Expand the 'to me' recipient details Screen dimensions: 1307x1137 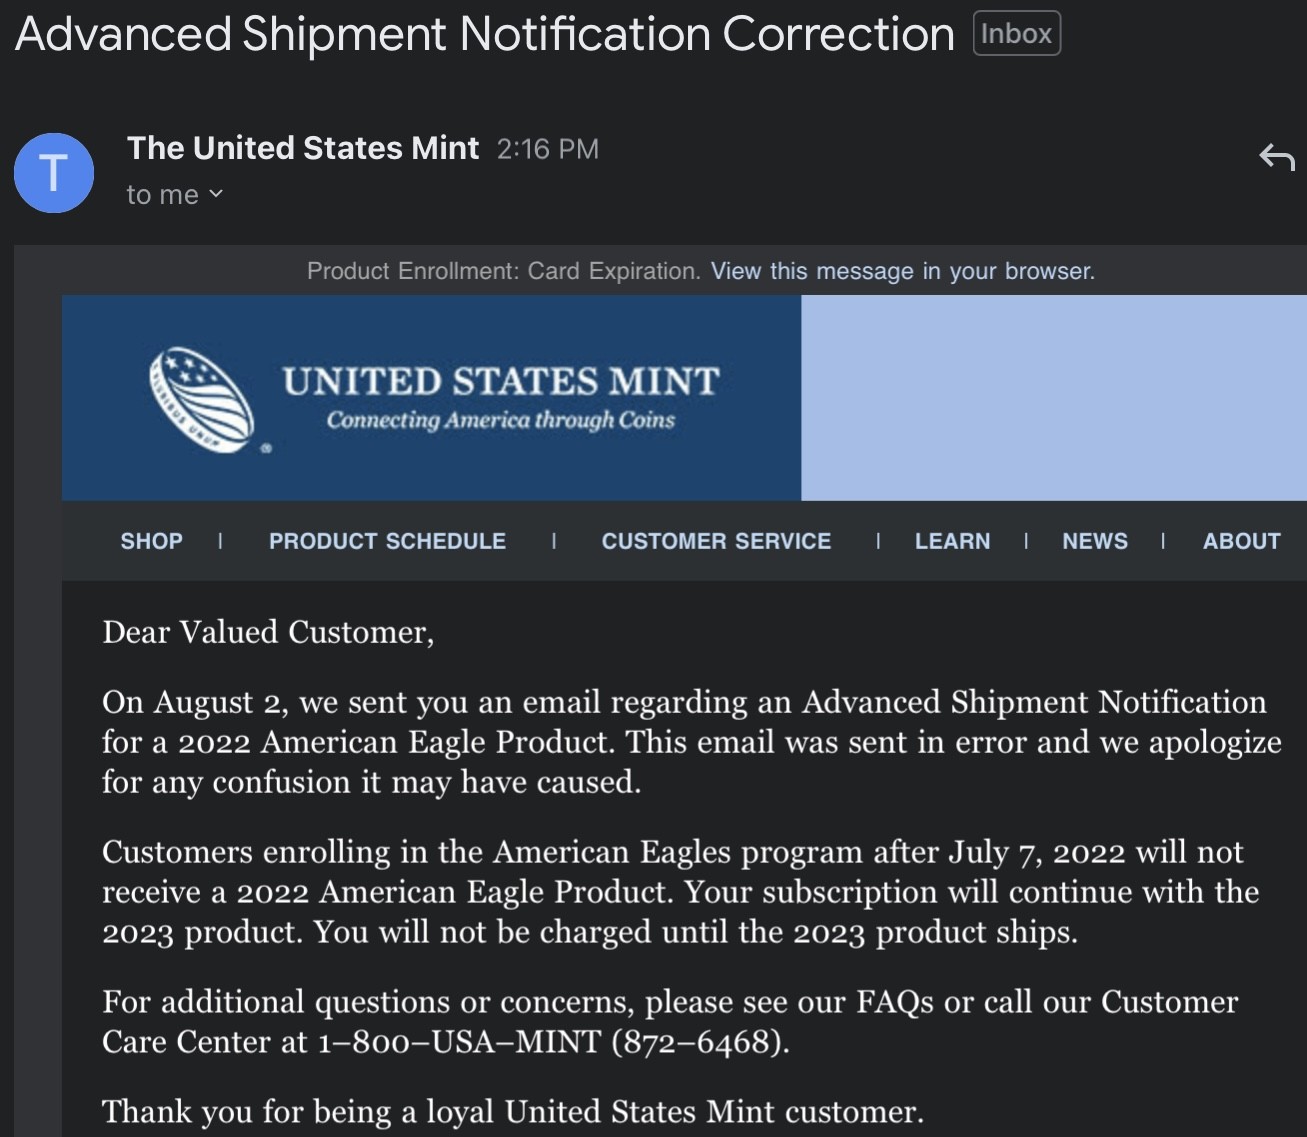(x=175, y=195)
